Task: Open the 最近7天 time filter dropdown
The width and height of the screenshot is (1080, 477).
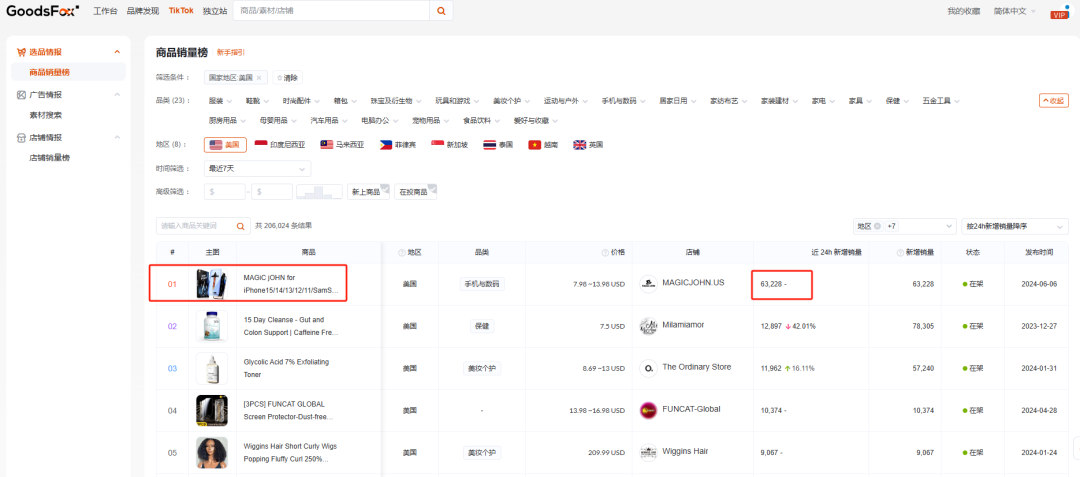Action: (258, 168)
